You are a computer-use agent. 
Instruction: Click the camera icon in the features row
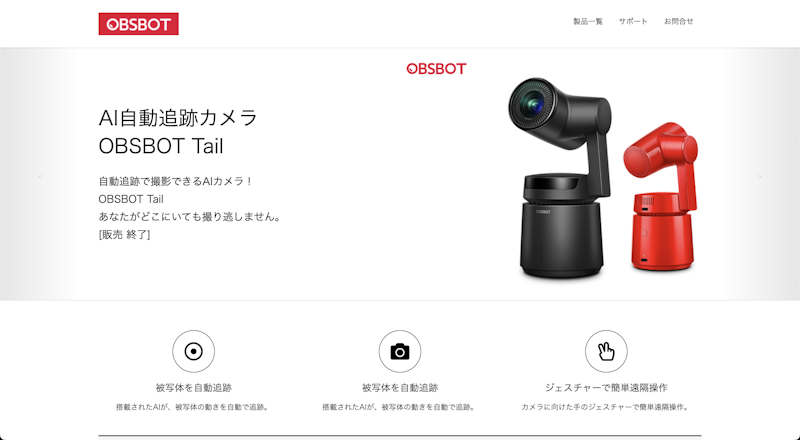click(400, 351)
